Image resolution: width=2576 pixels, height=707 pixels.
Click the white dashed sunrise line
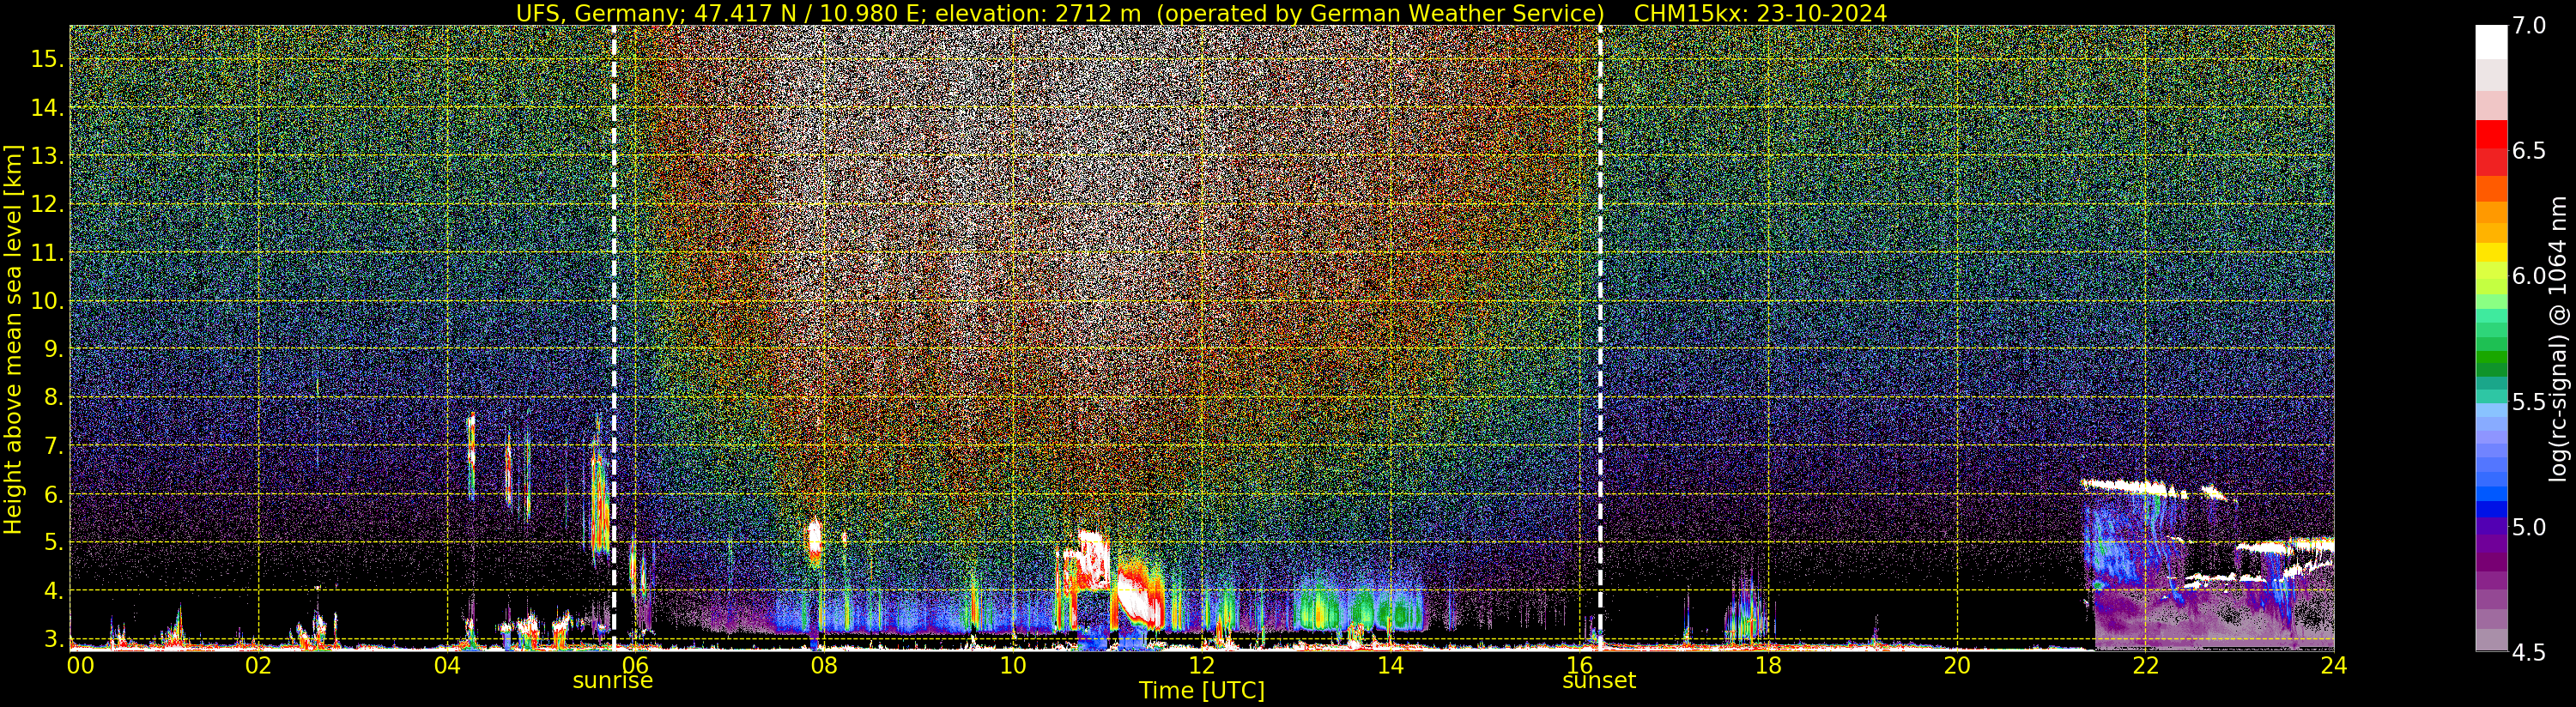coord(613,338)
